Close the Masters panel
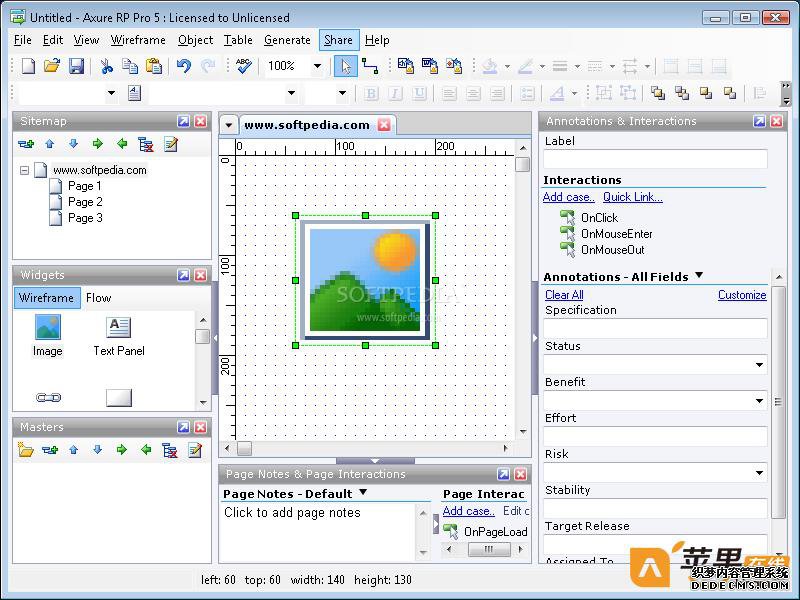 pos(201,427)
